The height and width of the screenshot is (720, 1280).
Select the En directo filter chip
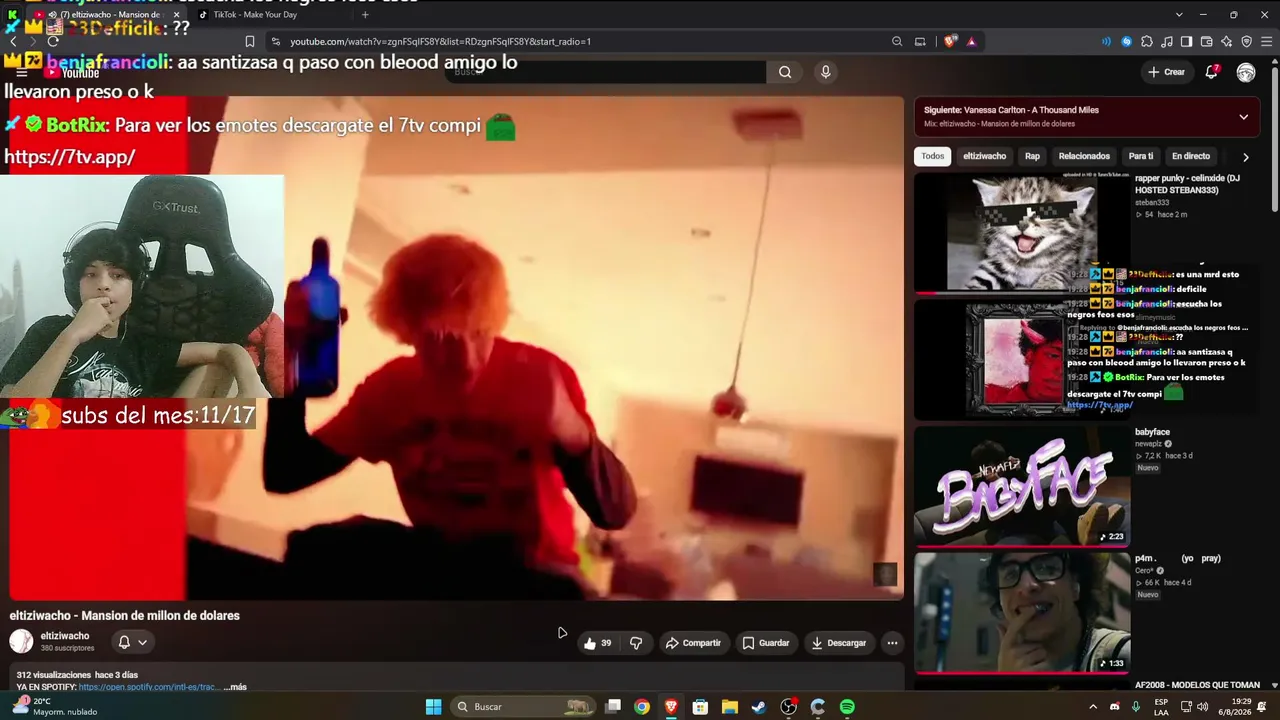(1190, 156)
